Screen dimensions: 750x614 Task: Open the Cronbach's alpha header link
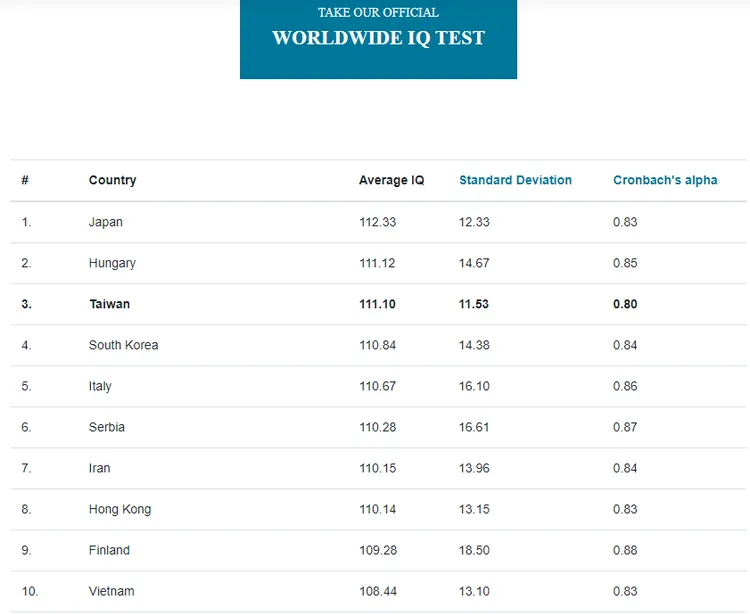click(x=665, y=180)
